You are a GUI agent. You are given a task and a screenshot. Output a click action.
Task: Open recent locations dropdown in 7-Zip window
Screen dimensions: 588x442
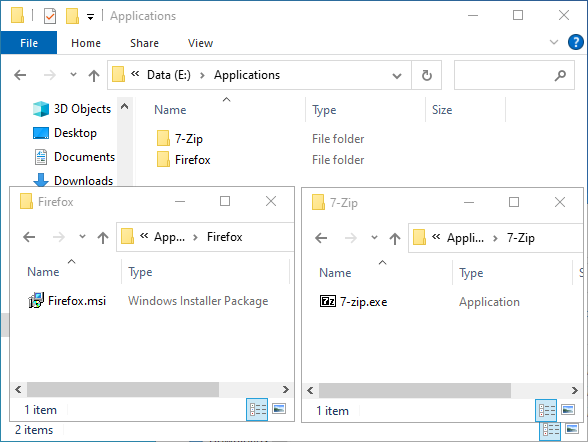click(x=374, y=237)
